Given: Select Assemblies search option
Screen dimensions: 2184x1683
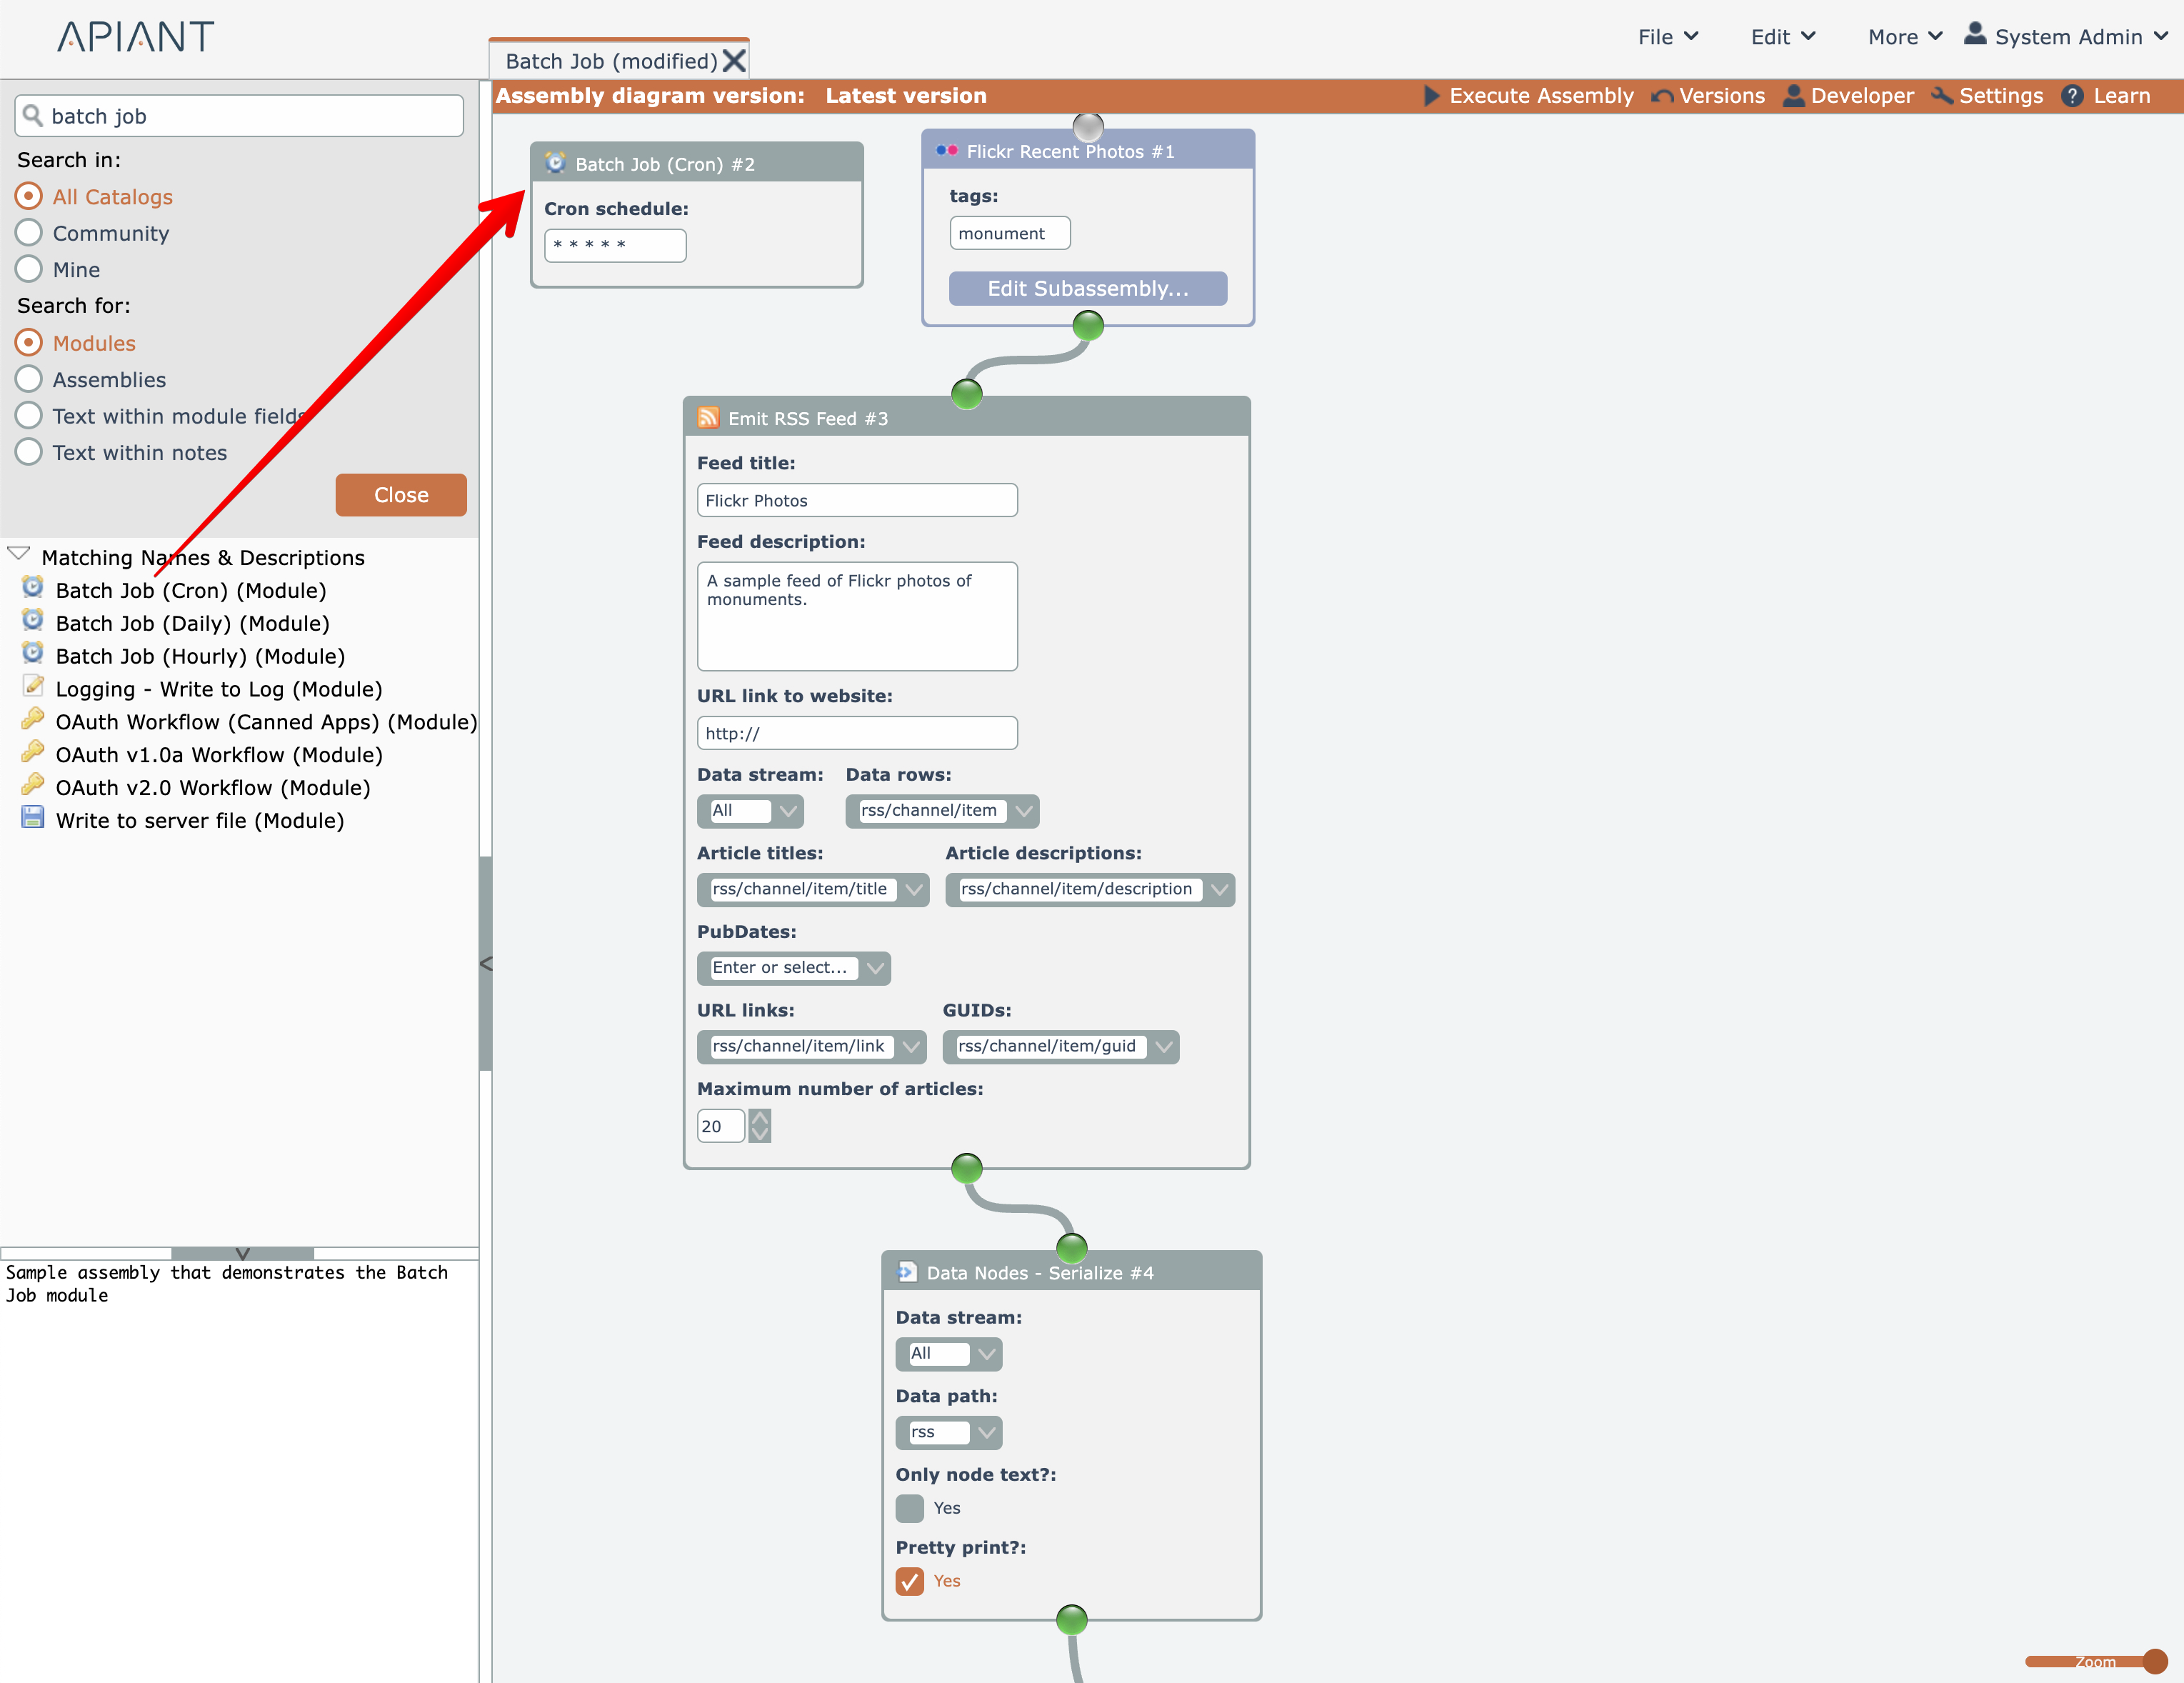Looking at the screenshot, I should click(x=29, y=379).
